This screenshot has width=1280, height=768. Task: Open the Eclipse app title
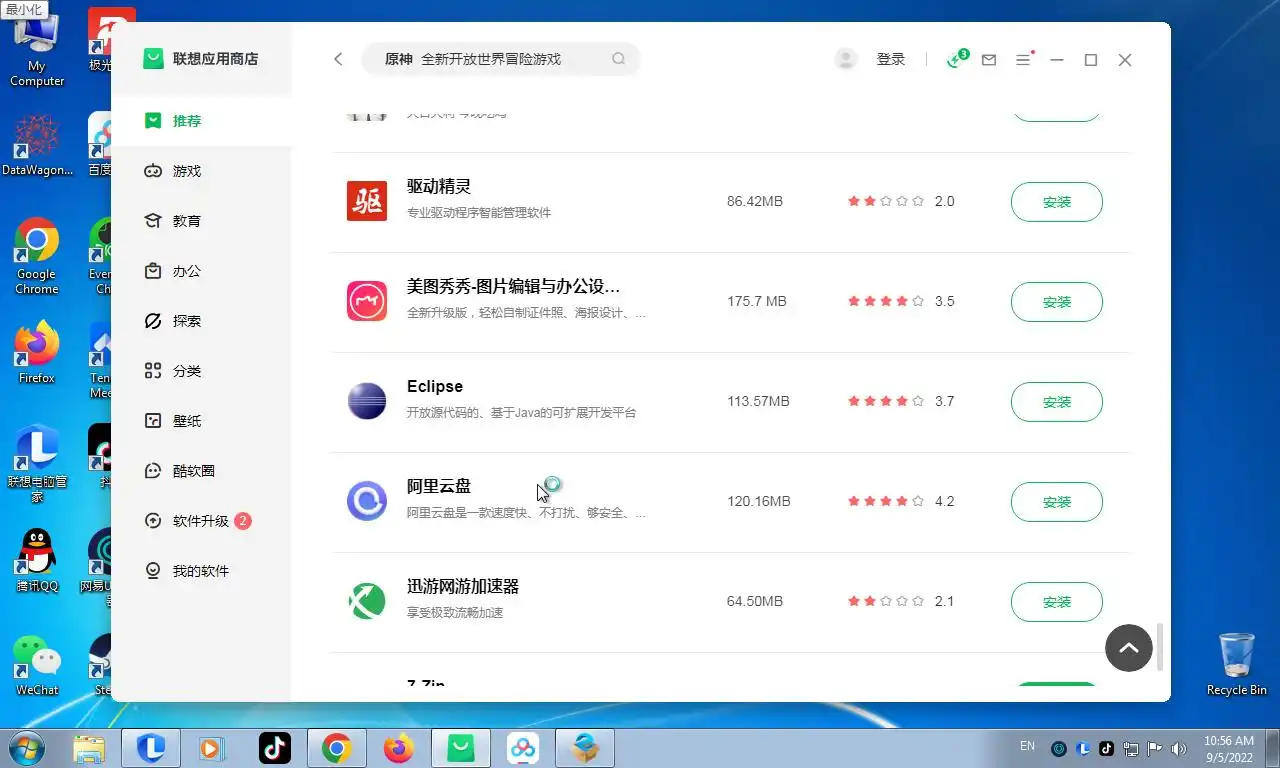point(435,387)
